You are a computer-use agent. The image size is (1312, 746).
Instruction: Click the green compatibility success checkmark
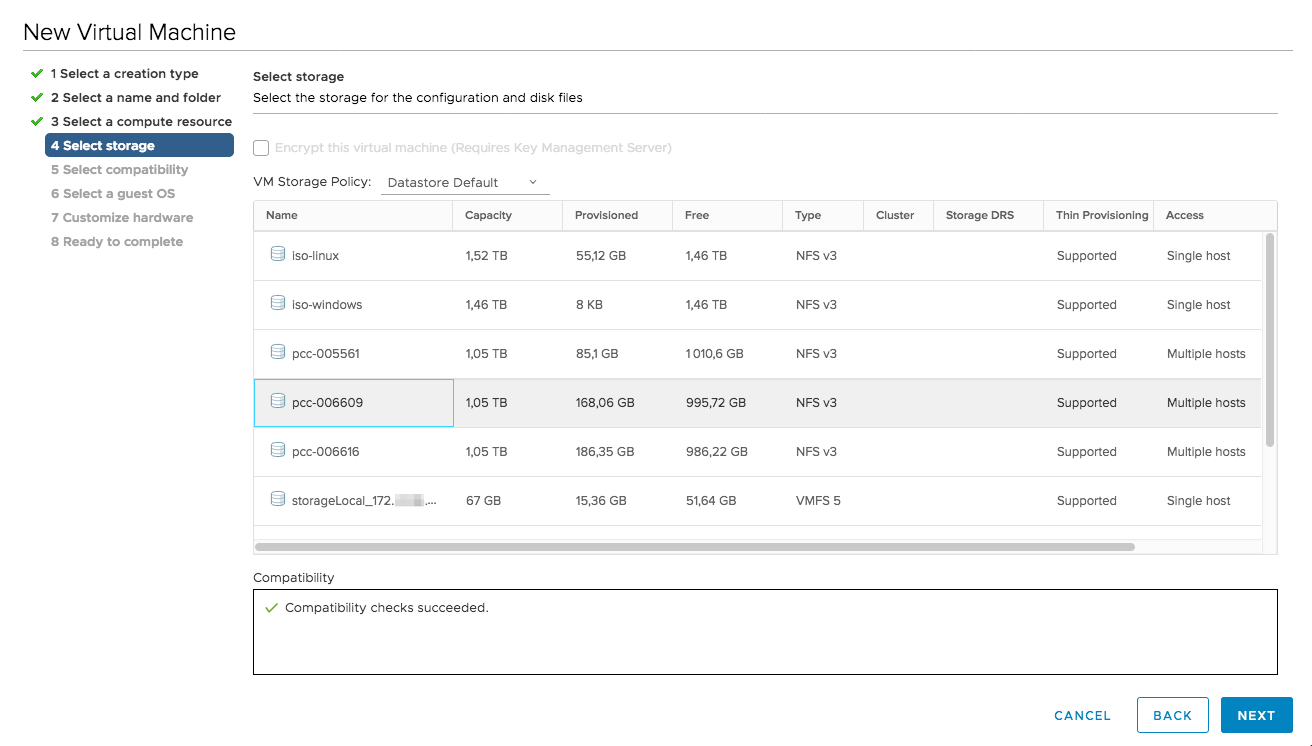271,608
